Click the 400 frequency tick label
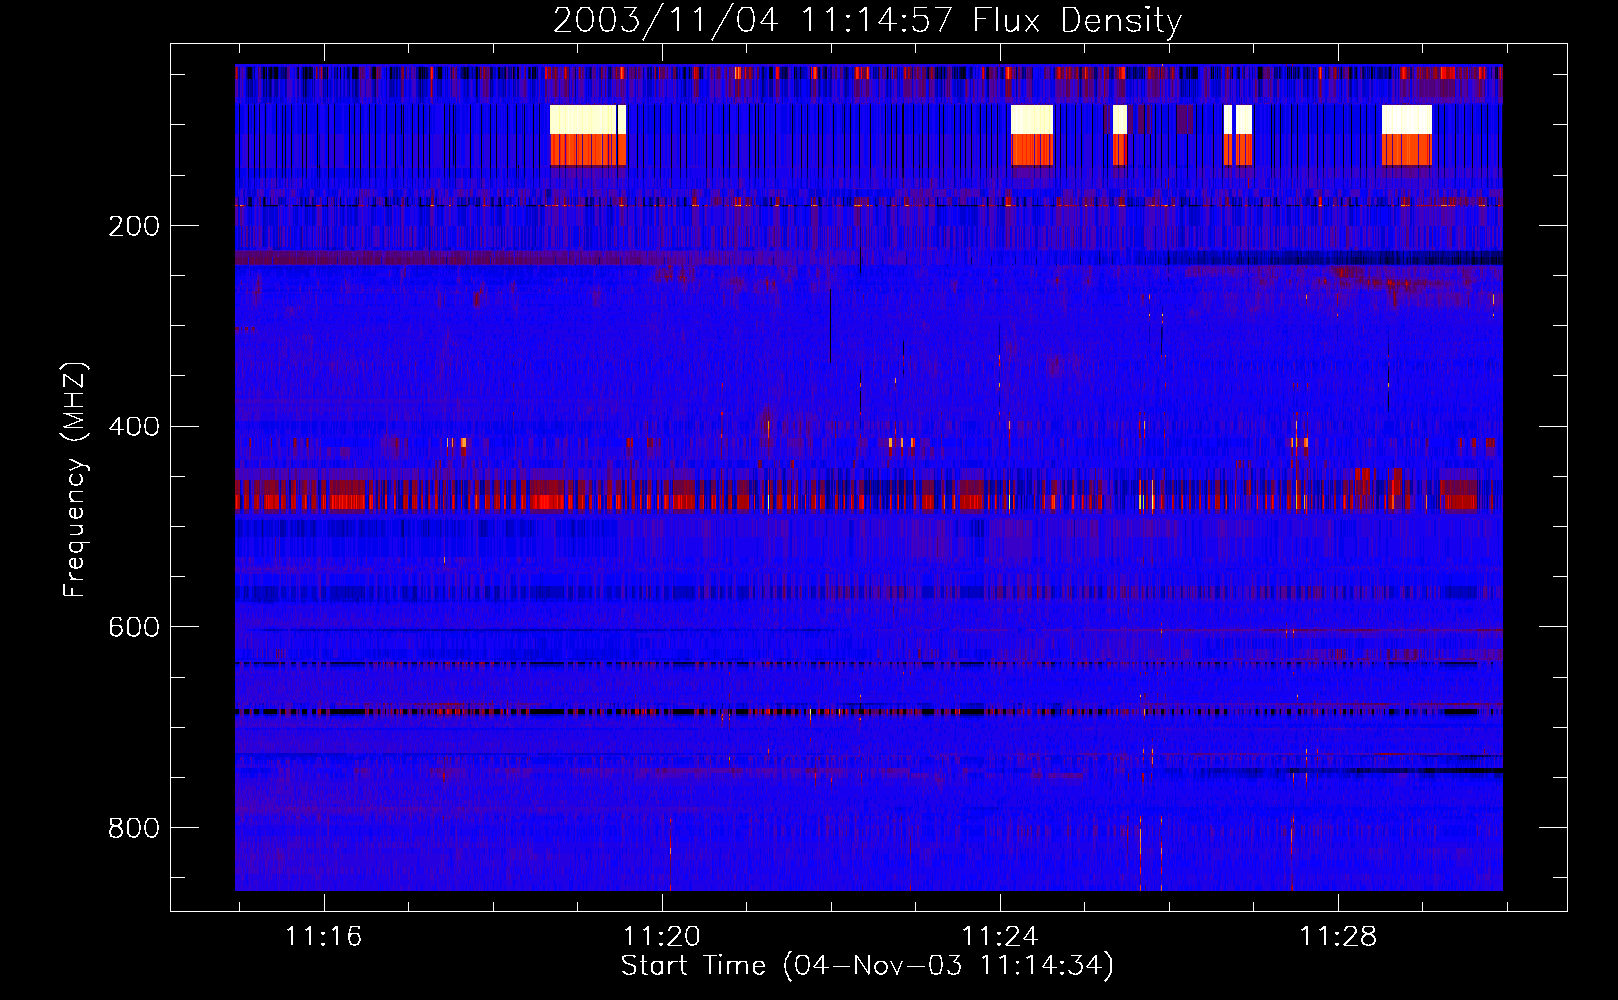Viewport: 1618px width, 1000px height. pyautogui.click(x=134, y=427)
